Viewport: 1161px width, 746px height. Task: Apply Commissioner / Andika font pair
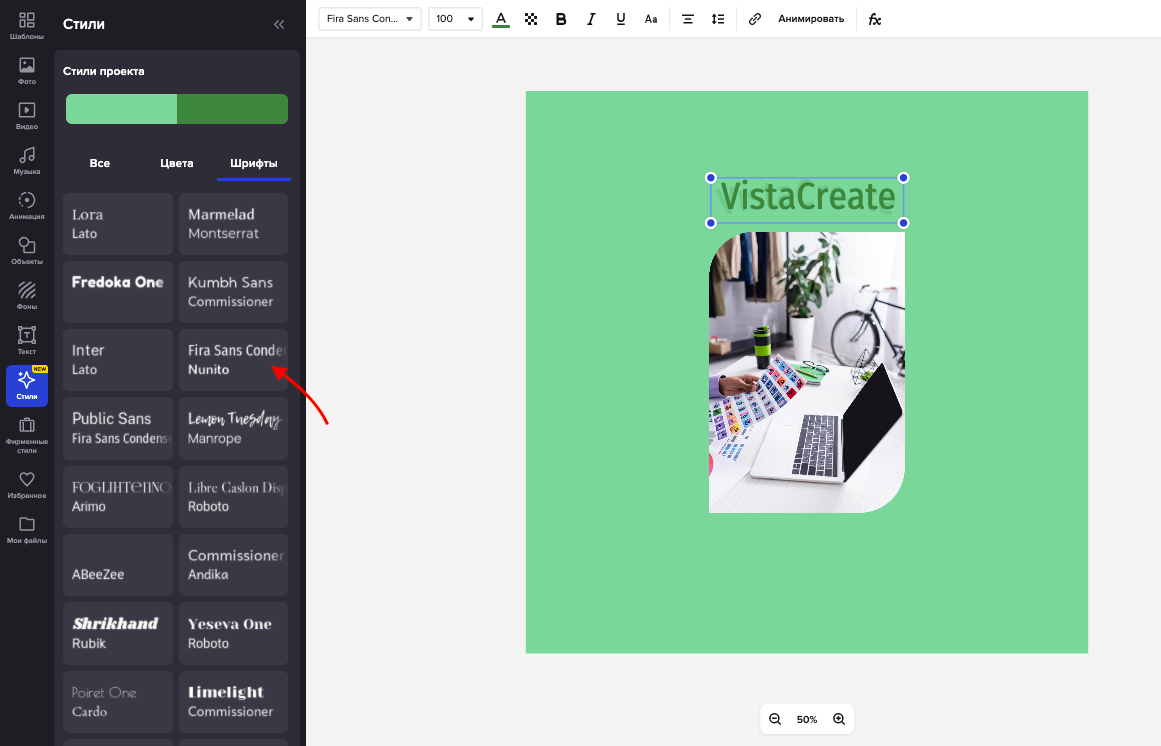(233, 565)
